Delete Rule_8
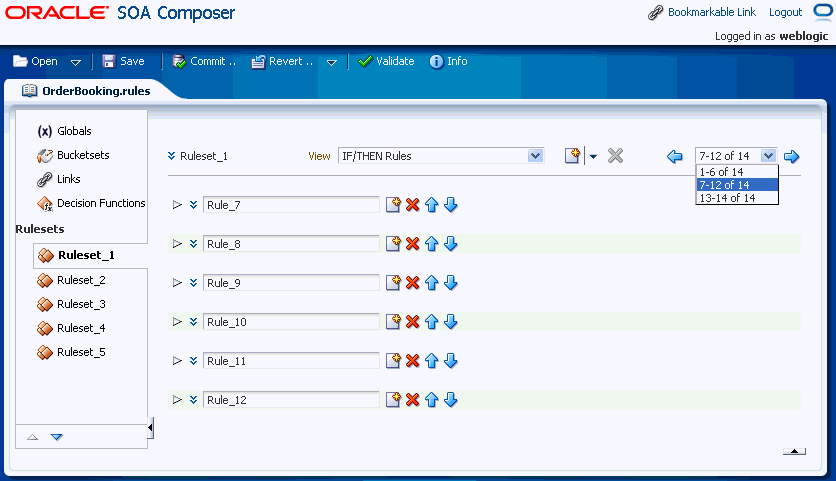 [x=413, y=244]
